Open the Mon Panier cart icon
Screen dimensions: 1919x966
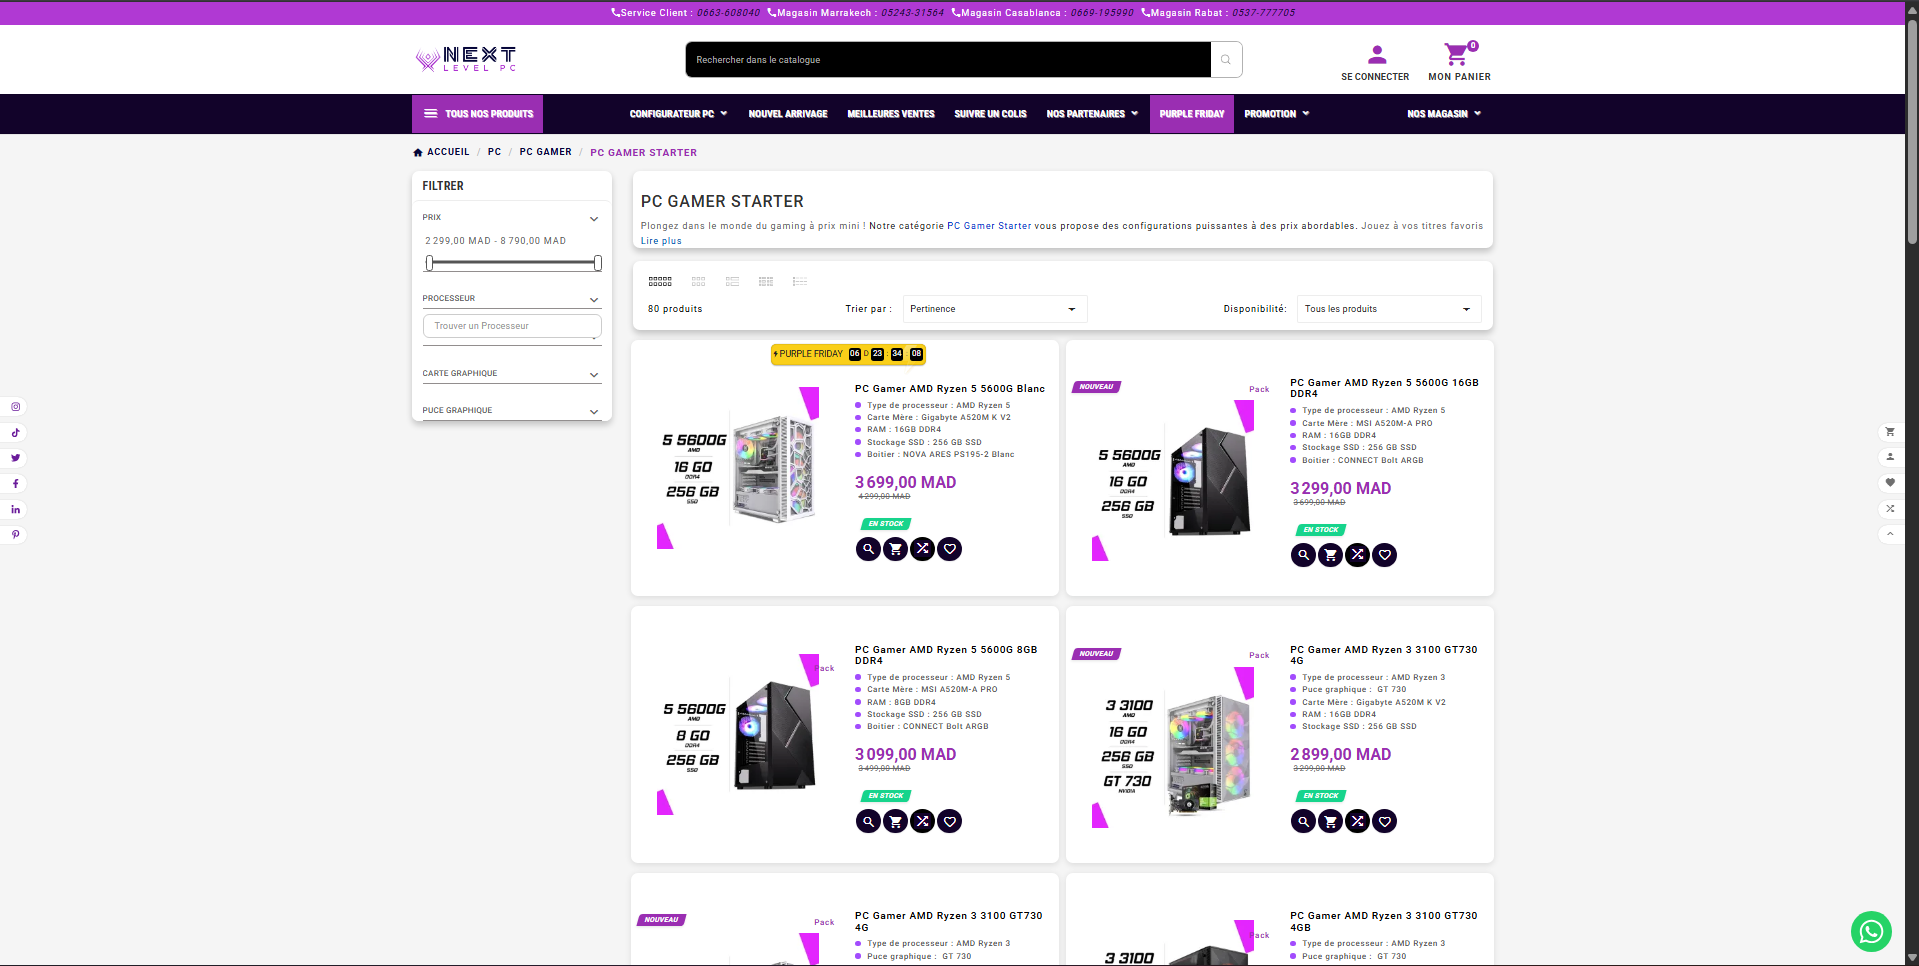[1457, 55]
